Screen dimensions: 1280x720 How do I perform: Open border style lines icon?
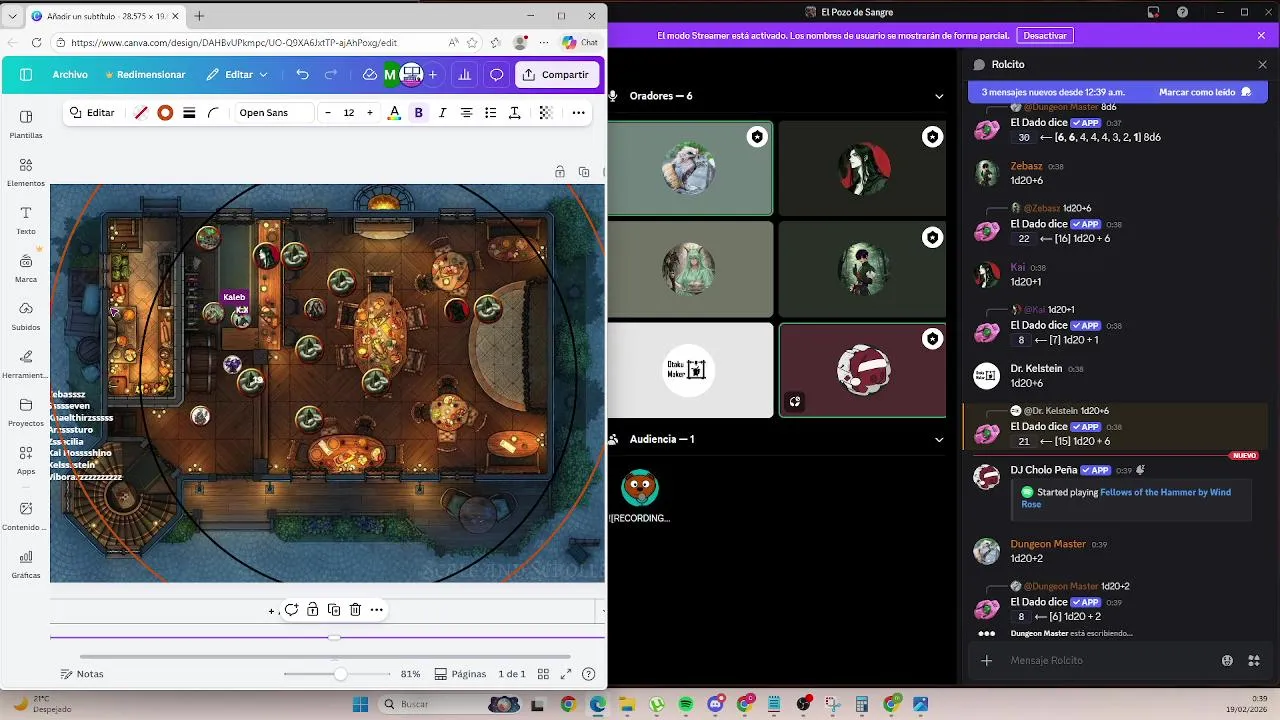point(189,113)
